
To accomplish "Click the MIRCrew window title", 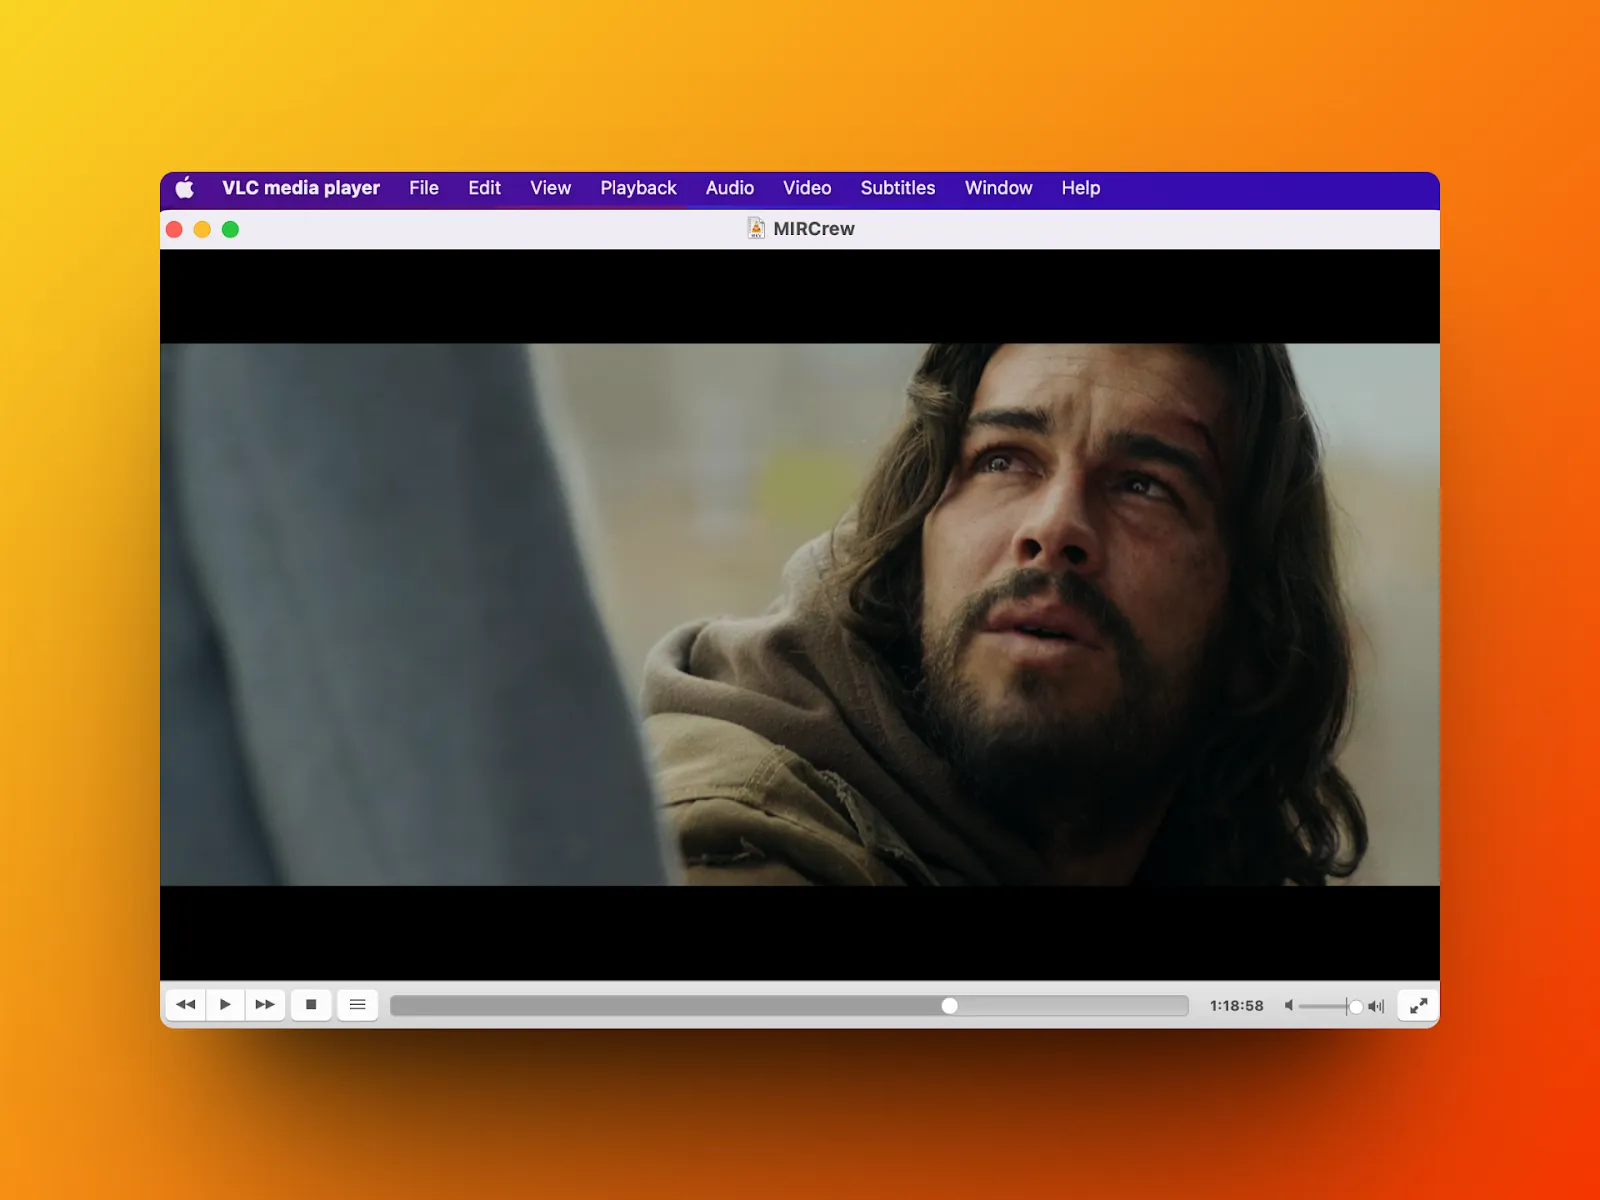I will pos(814,229).
